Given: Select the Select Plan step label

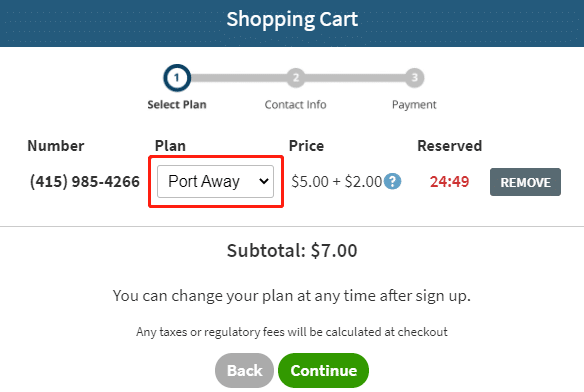Looking at the screenshot, I should [177, 105].
